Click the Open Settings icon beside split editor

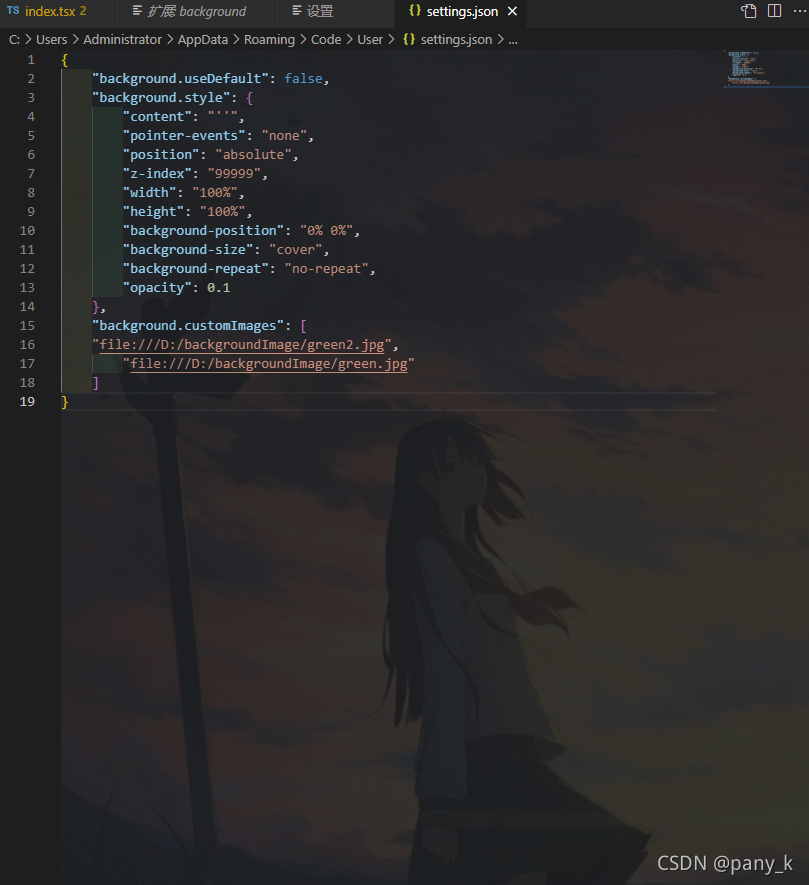pos(747,10)
